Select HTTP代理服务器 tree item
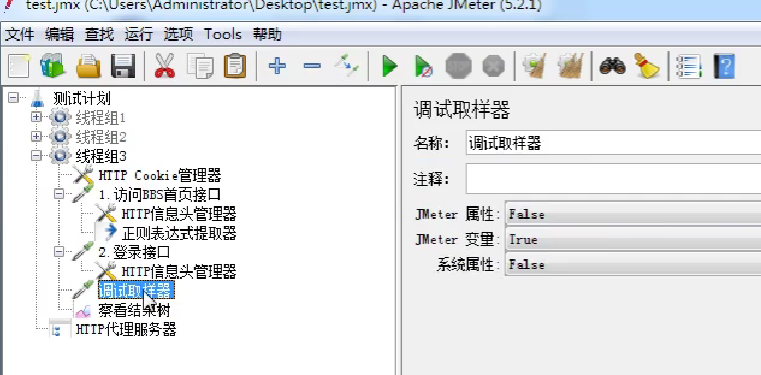The height and width of the screenshot is (375, 761). click(x=126, y=329)
